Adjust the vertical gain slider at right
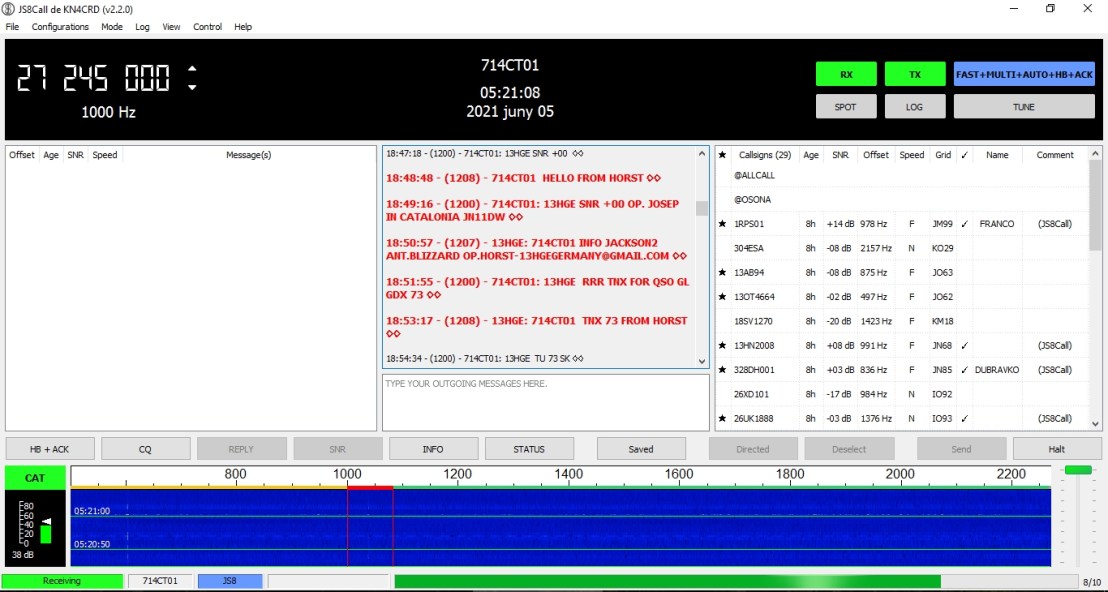 tap(1078, 470)
